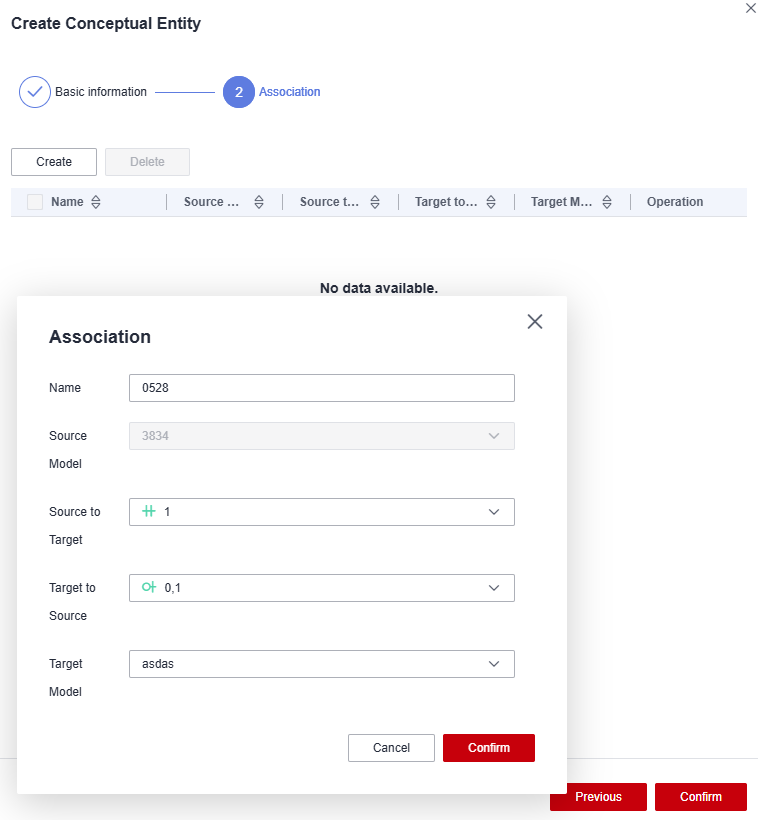Click the Operation column header
Image resolution: width=758 pixels, height=820 pixels.
[x=675, y=202]
